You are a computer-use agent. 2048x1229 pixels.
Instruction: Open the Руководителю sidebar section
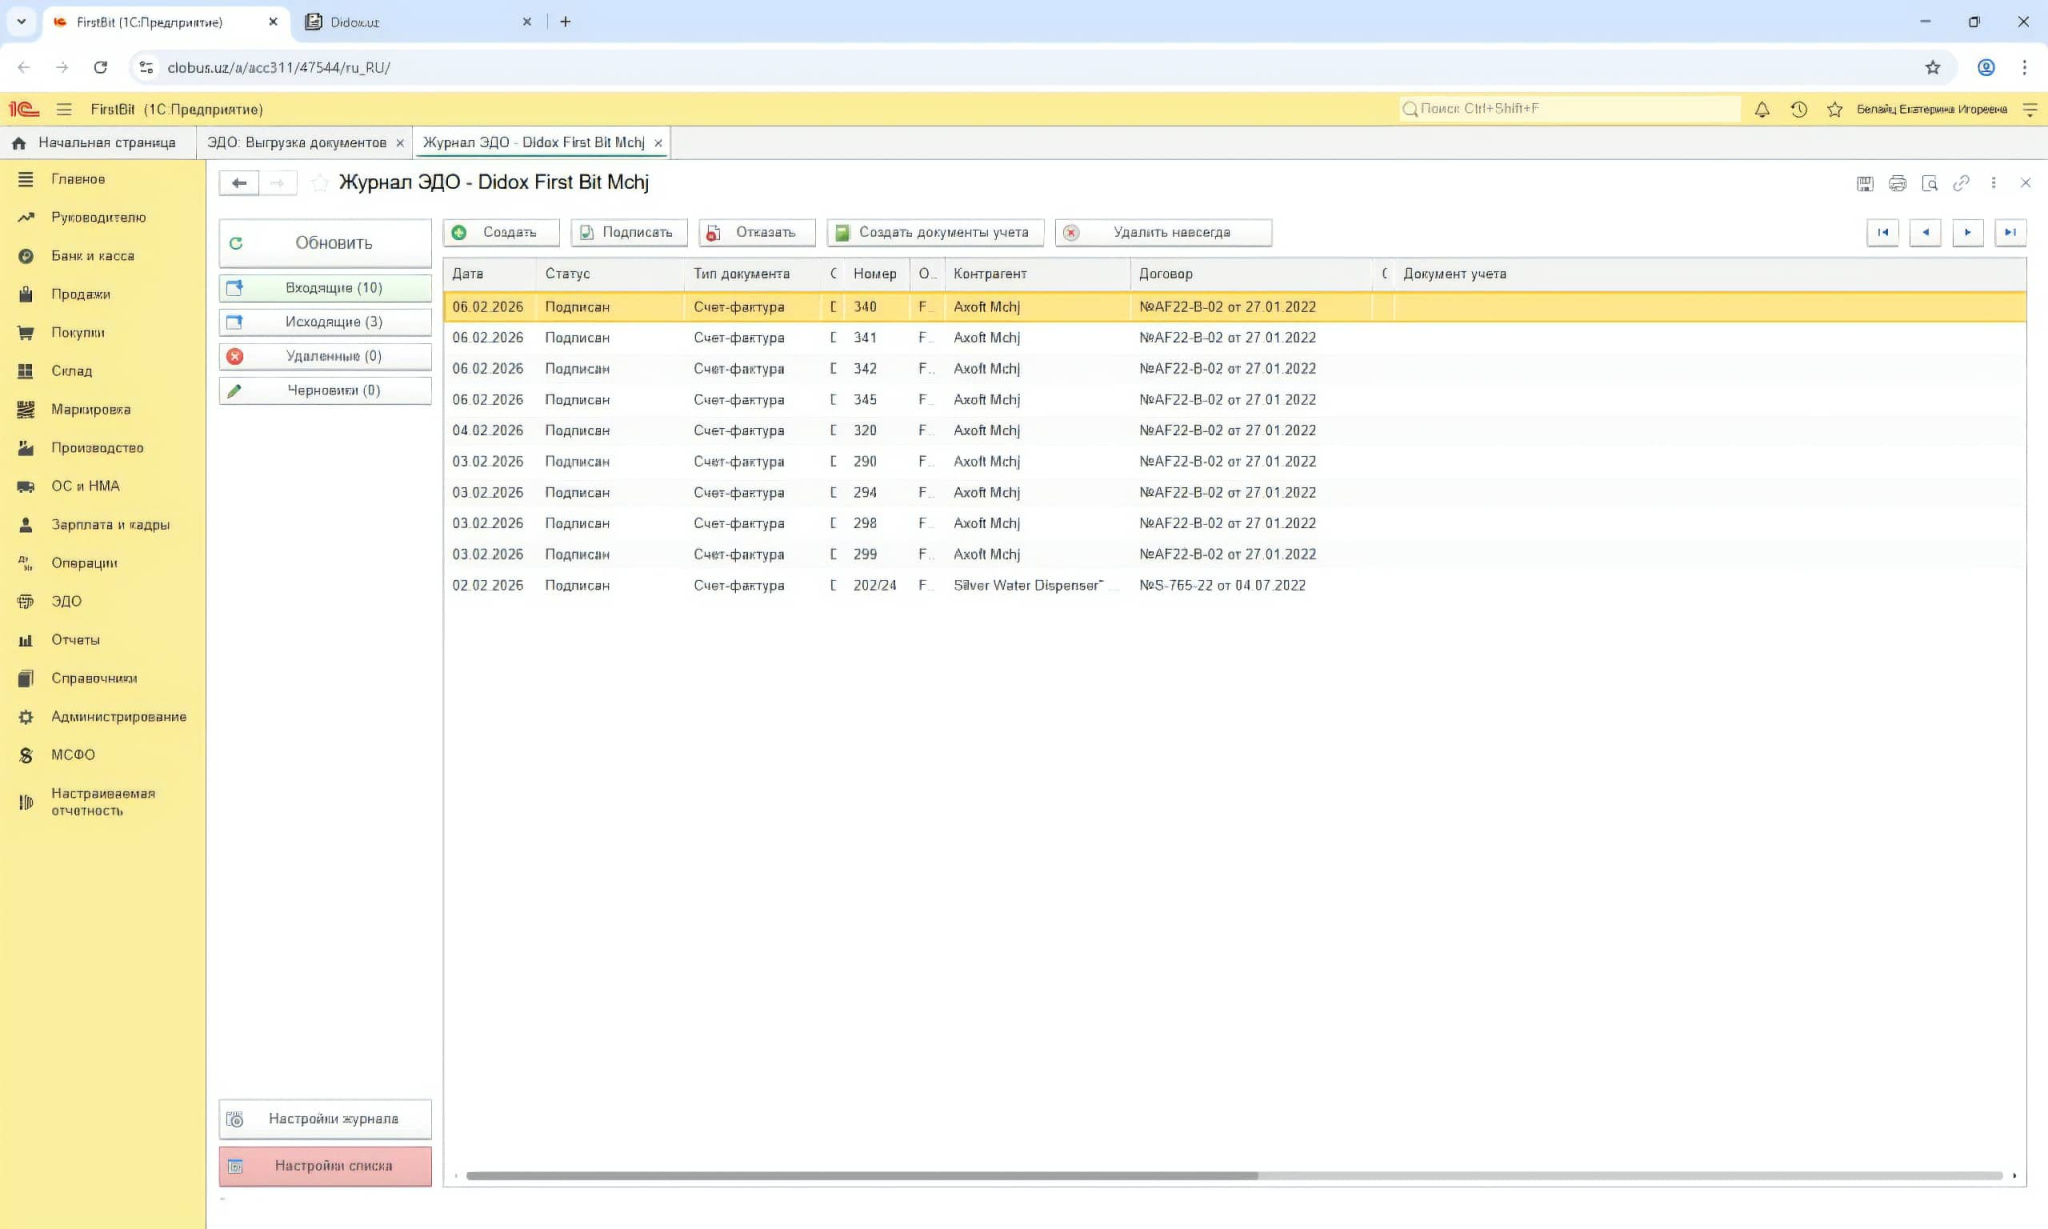pos(98,217)
